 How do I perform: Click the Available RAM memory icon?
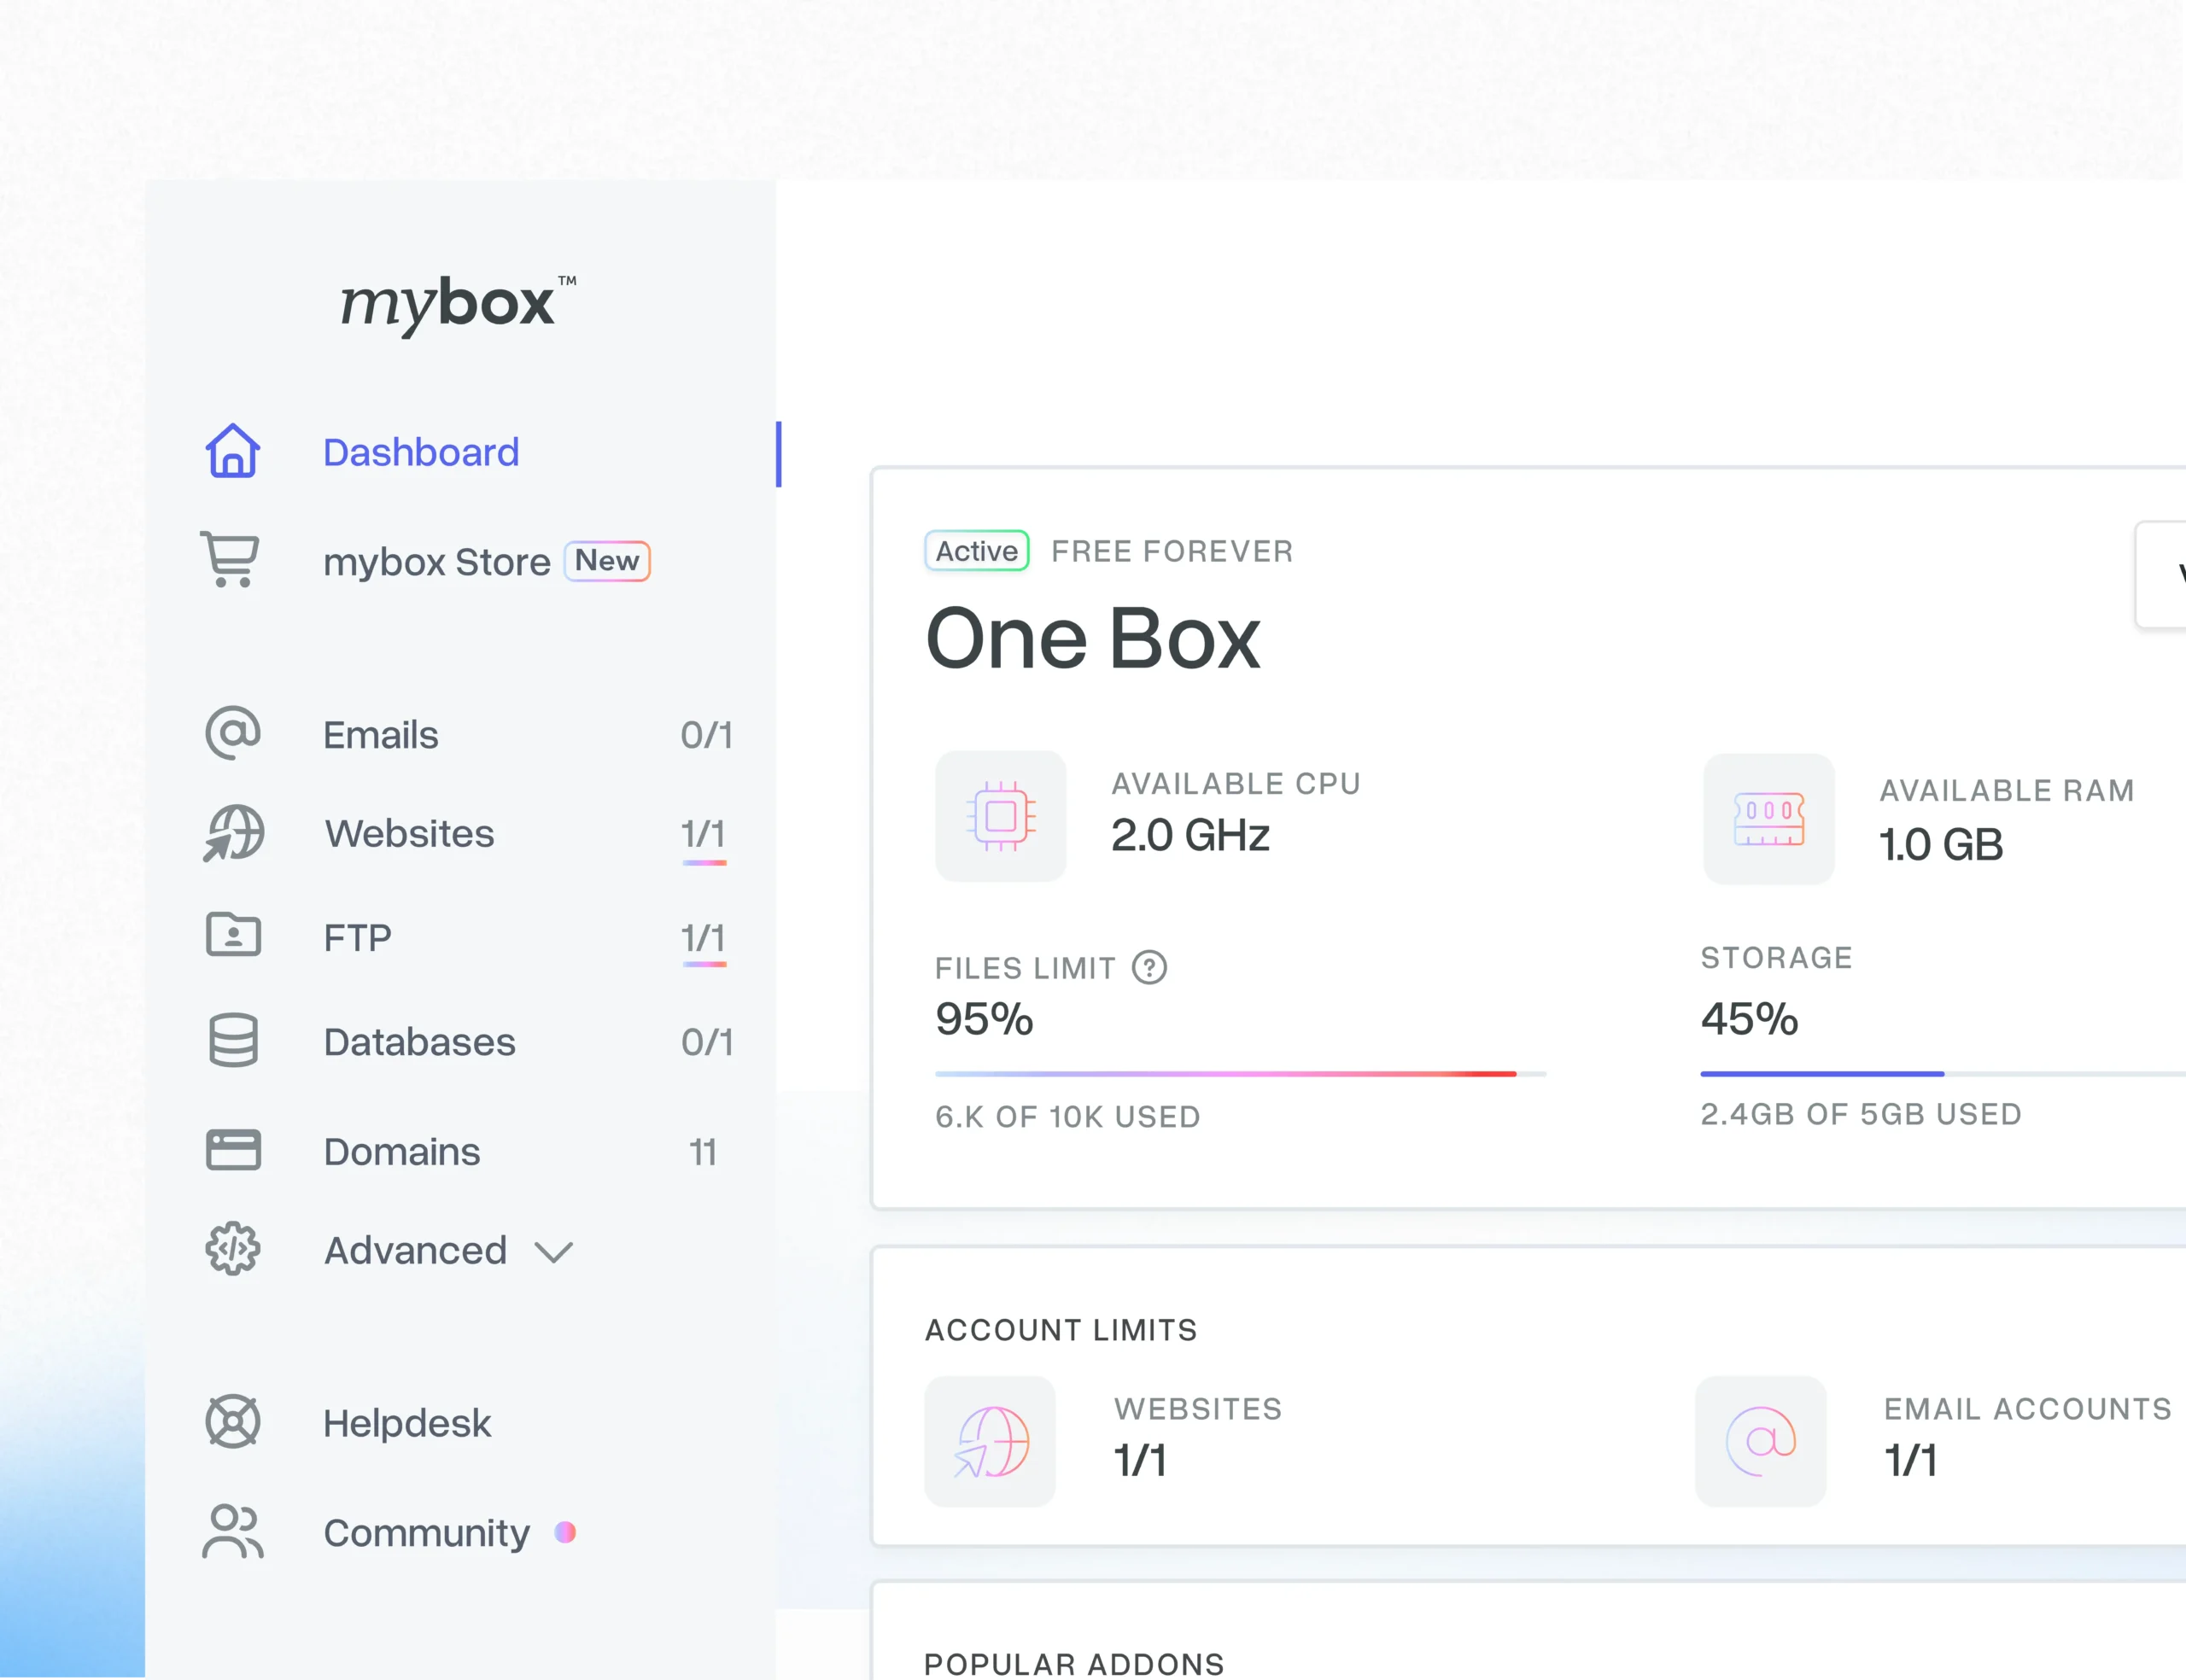point(1769,819)
